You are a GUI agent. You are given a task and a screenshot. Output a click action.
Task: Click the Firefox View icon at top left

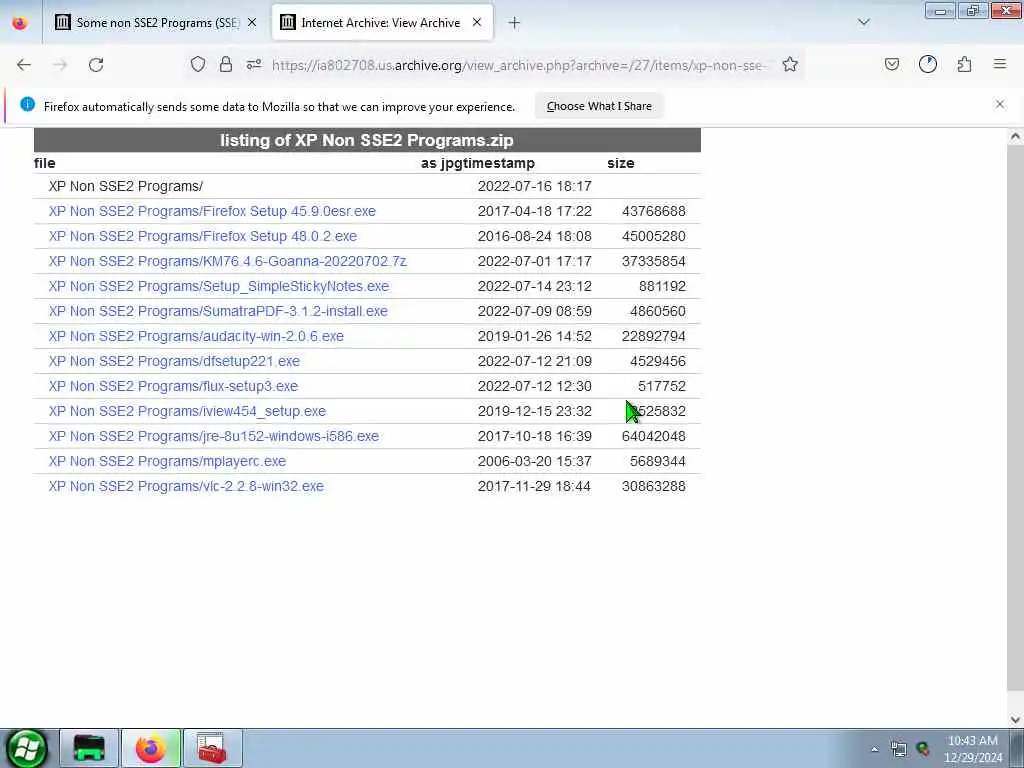[20, 23]
